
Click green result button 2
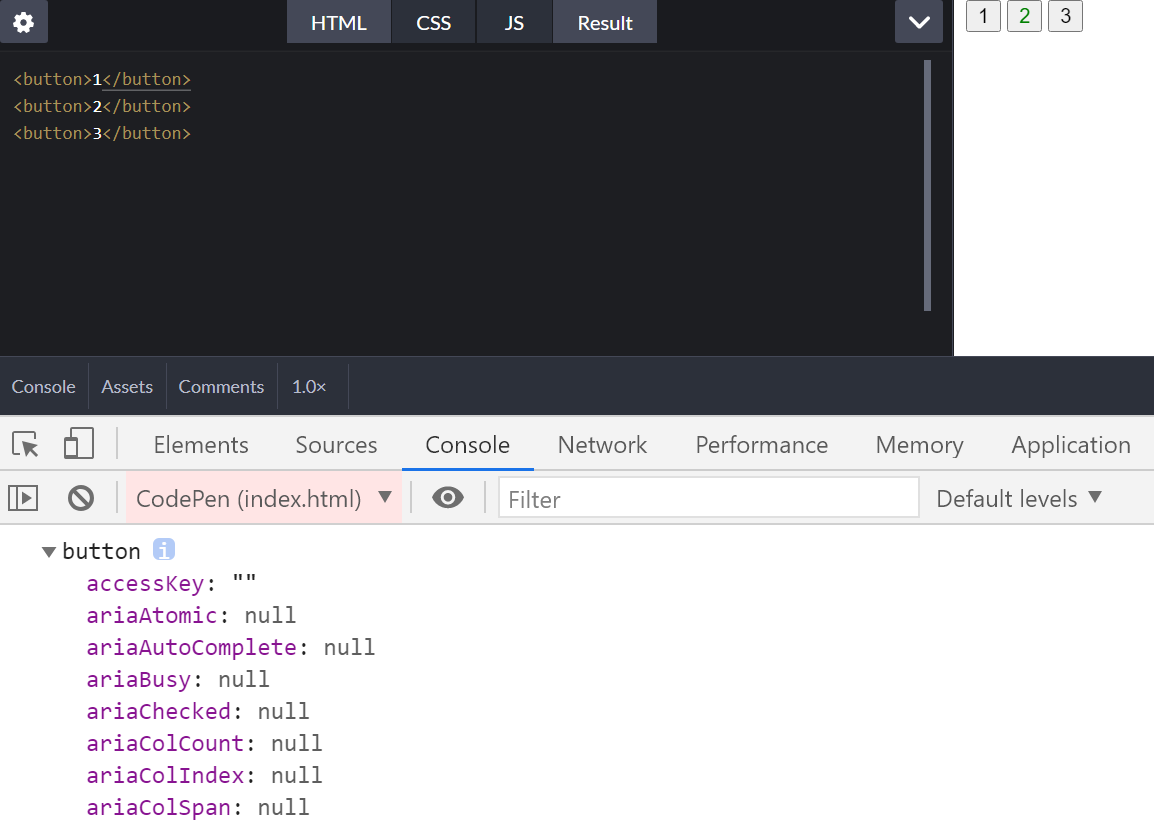[1024, 16]
